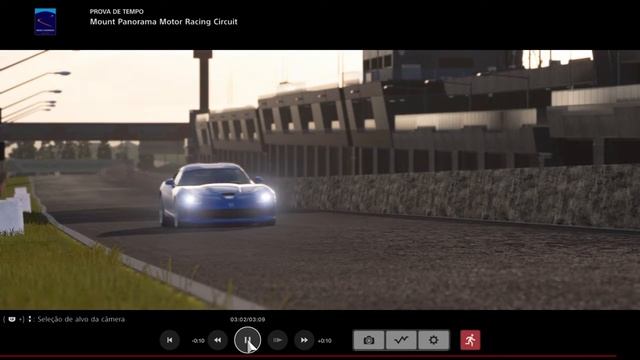This screenshot has height=360, width=640.
Task: Open replay settings with the gear icon
Action: tap(433, 340)
